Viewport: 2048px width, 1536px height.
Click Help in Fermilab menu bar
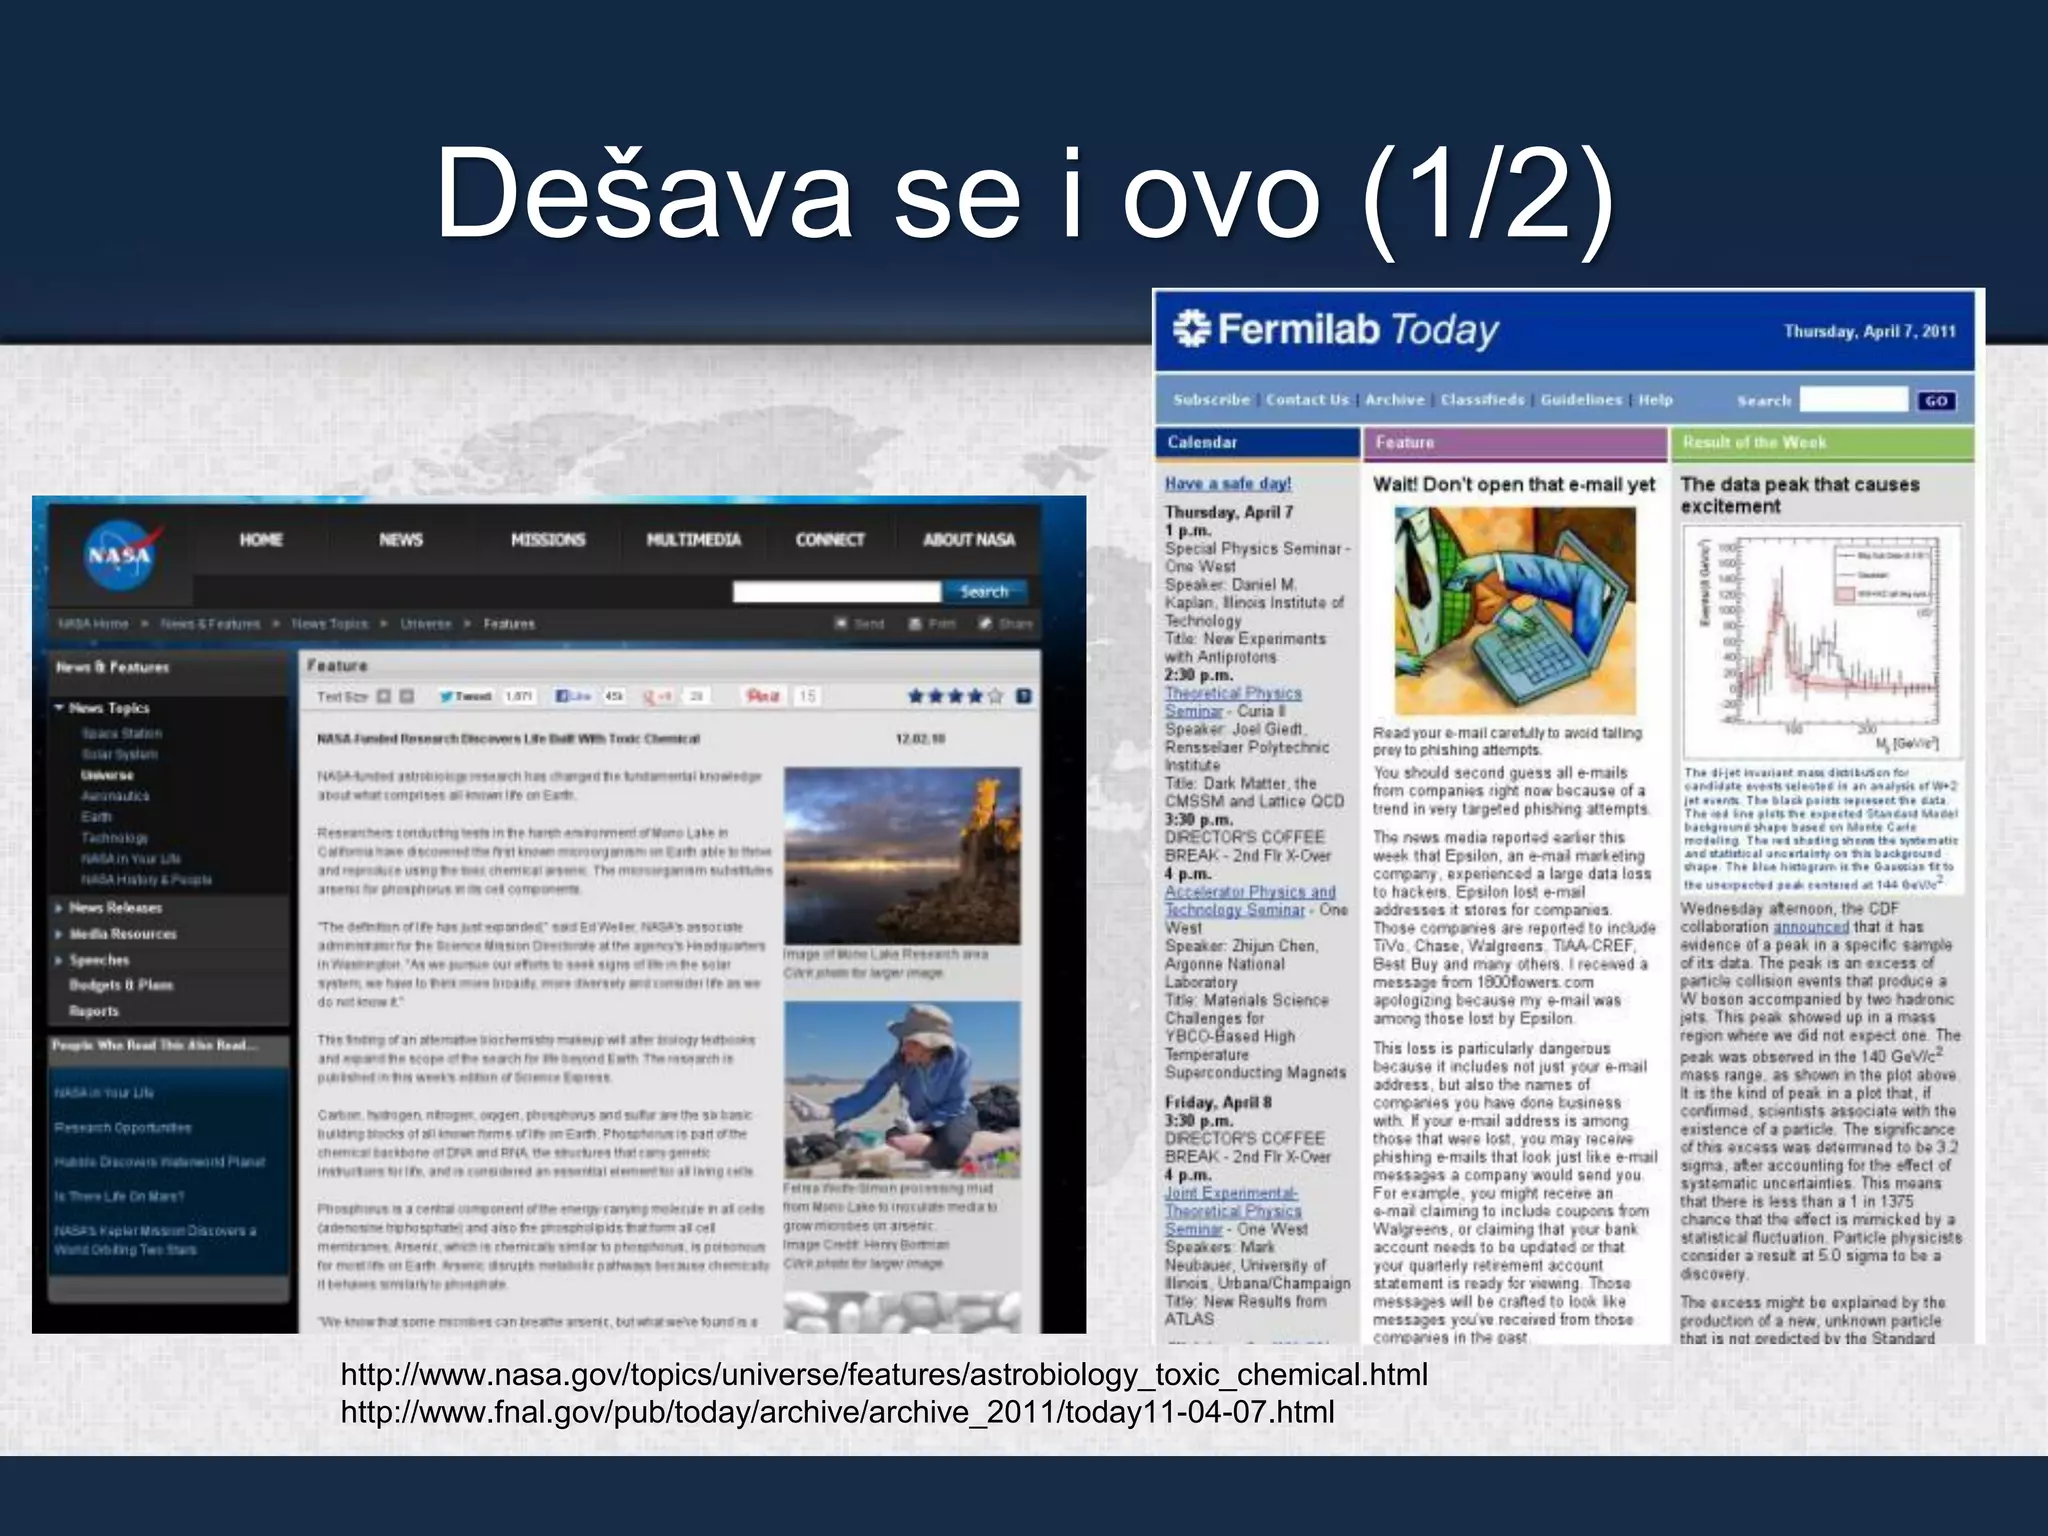[1656, 400]
